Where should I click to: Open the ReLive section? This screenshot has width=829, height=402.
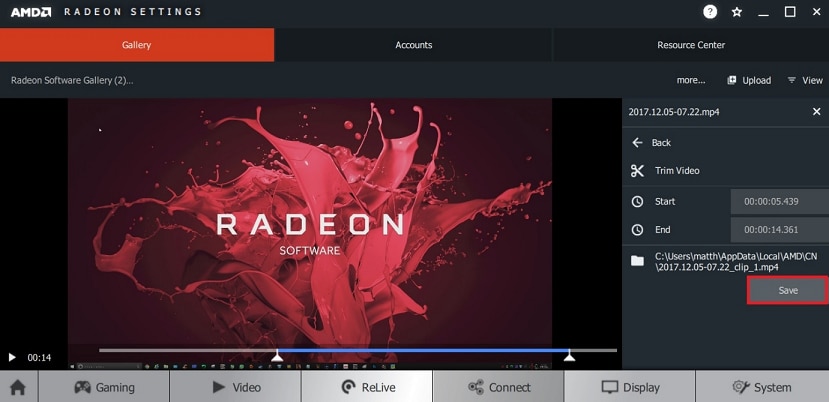click(367, 387)
